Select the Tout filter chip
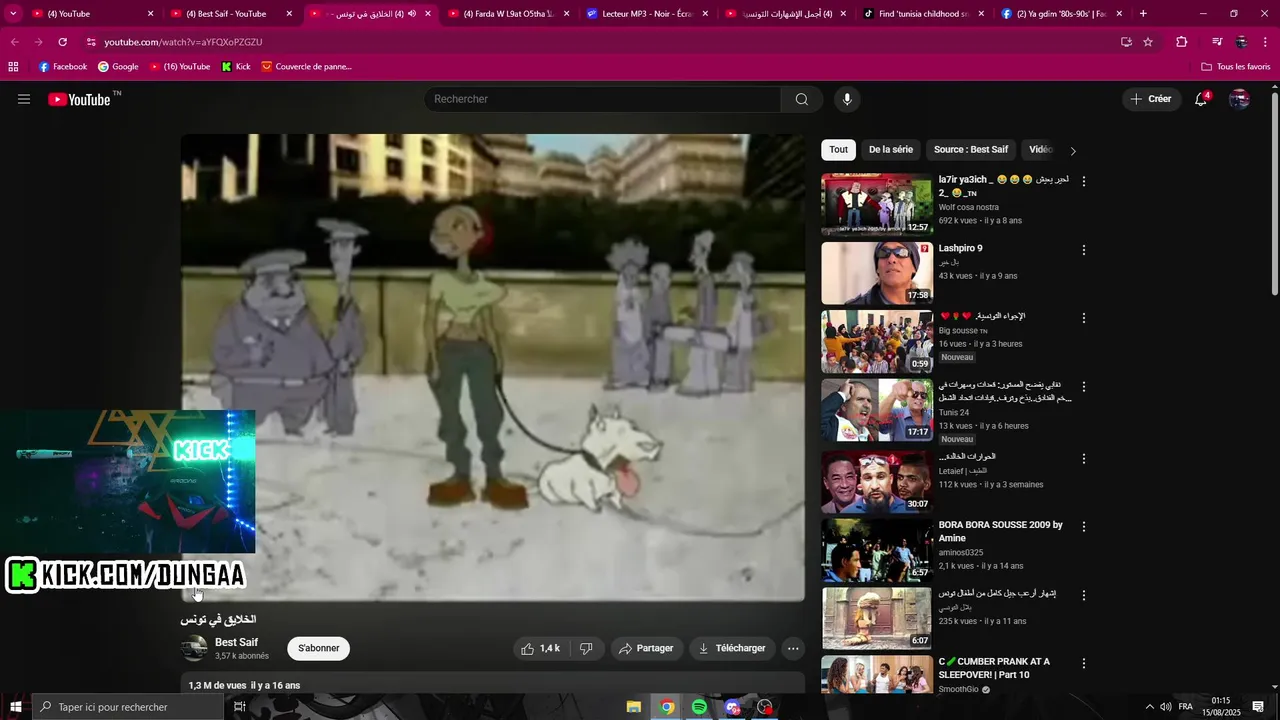Screen dimensions: 1280x720 click(x=839, y=150)
